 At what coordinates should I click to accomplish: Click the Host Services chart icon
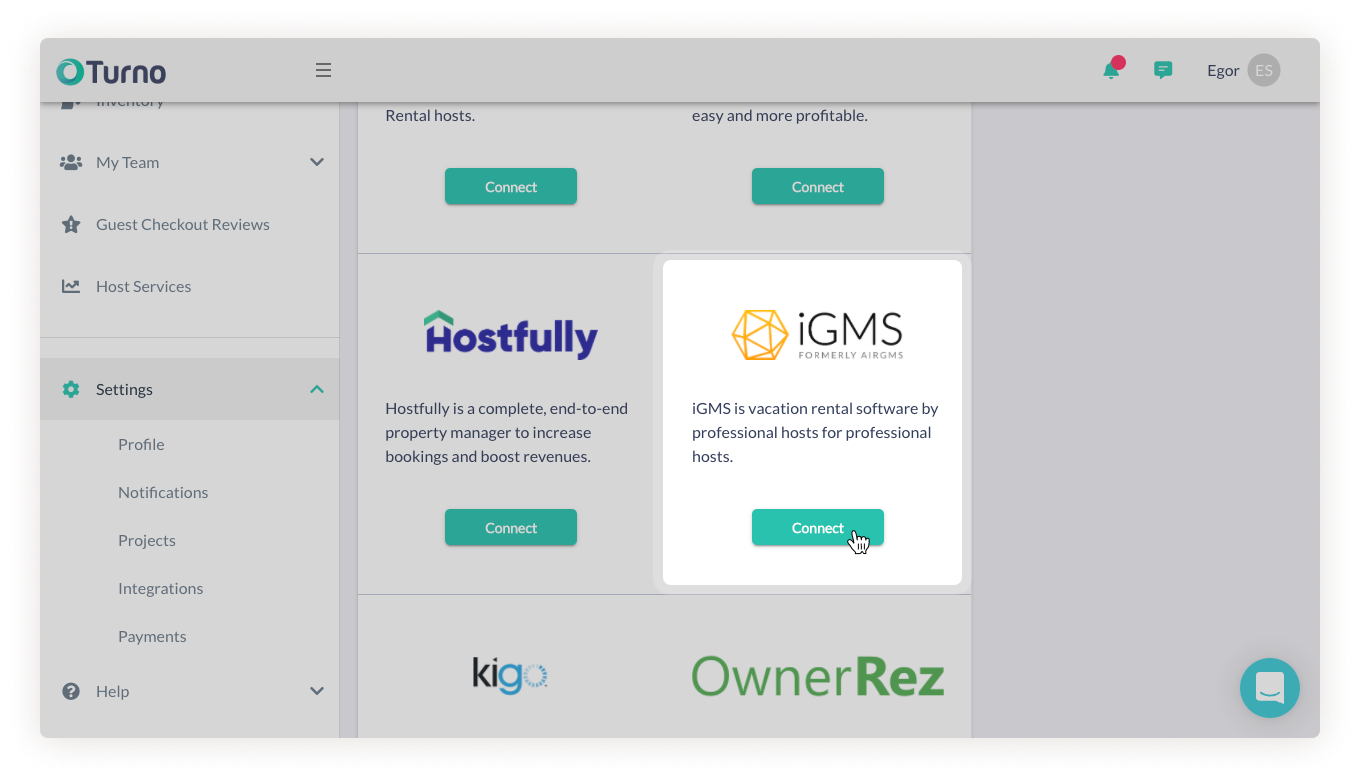pos(71,286)
